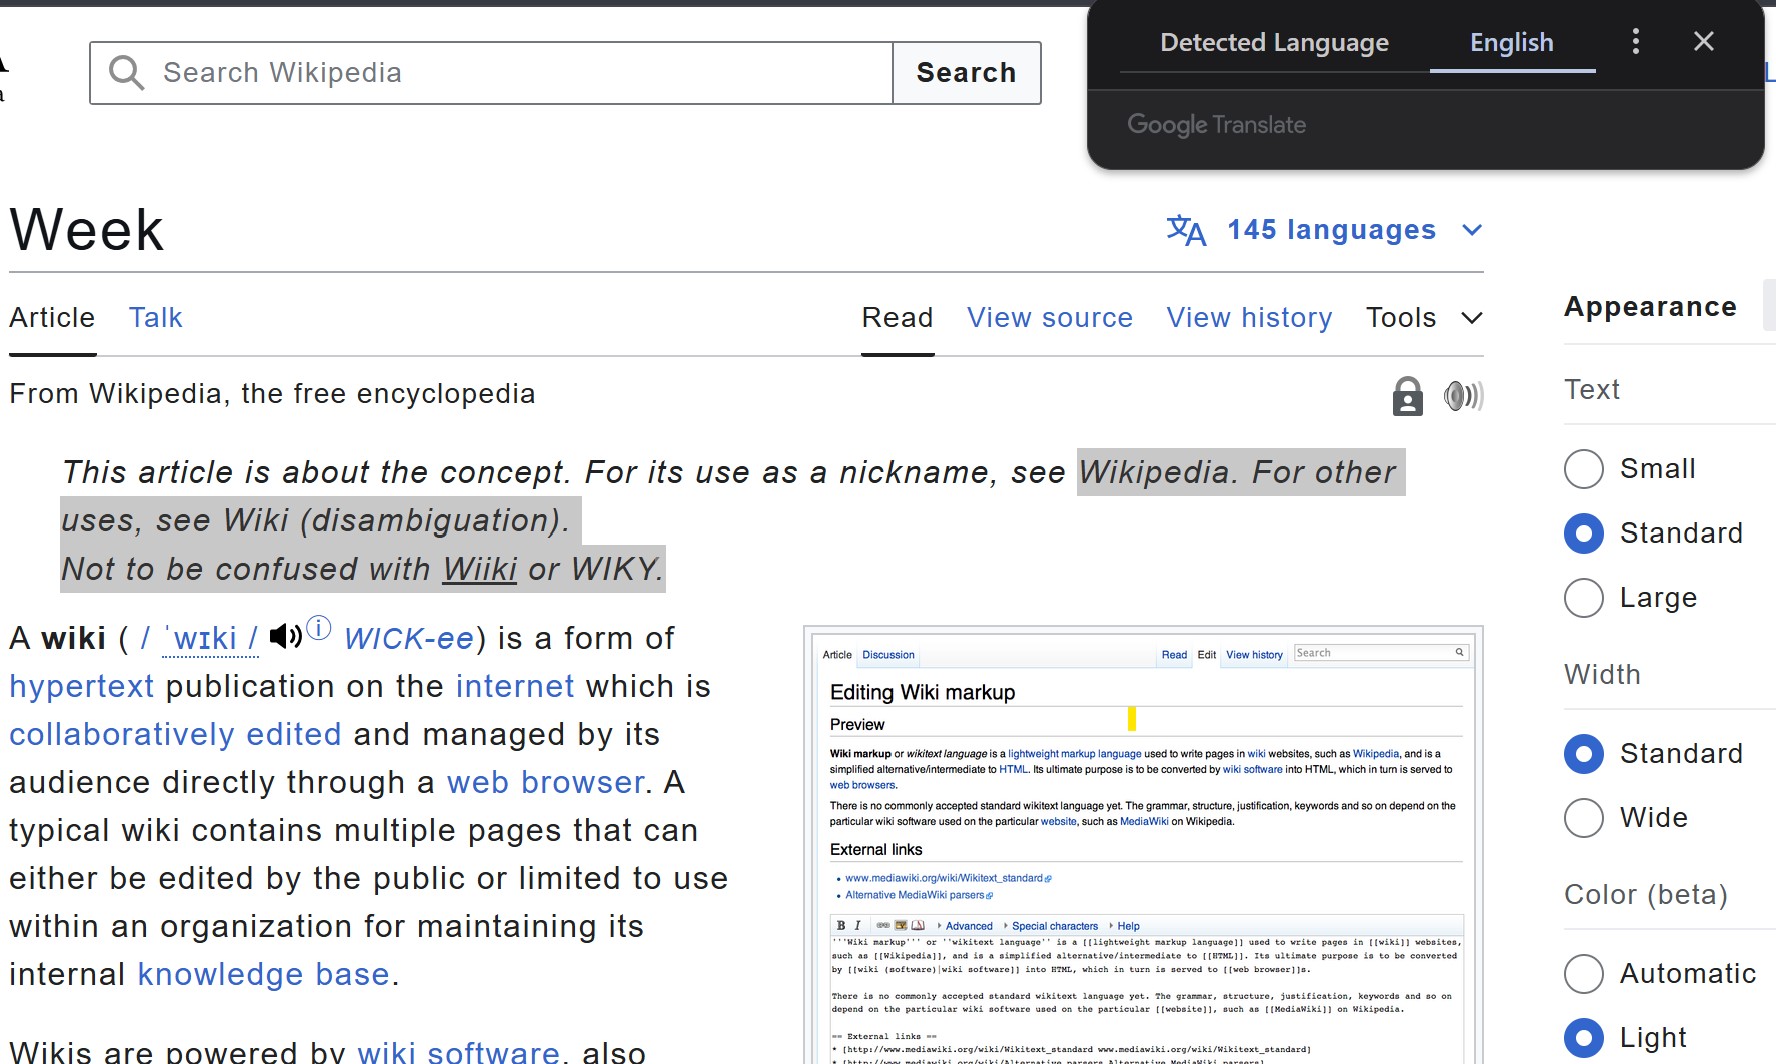The image size is (1776, 1064).
Task: Select Wide width option
Action: (1584, 818)
